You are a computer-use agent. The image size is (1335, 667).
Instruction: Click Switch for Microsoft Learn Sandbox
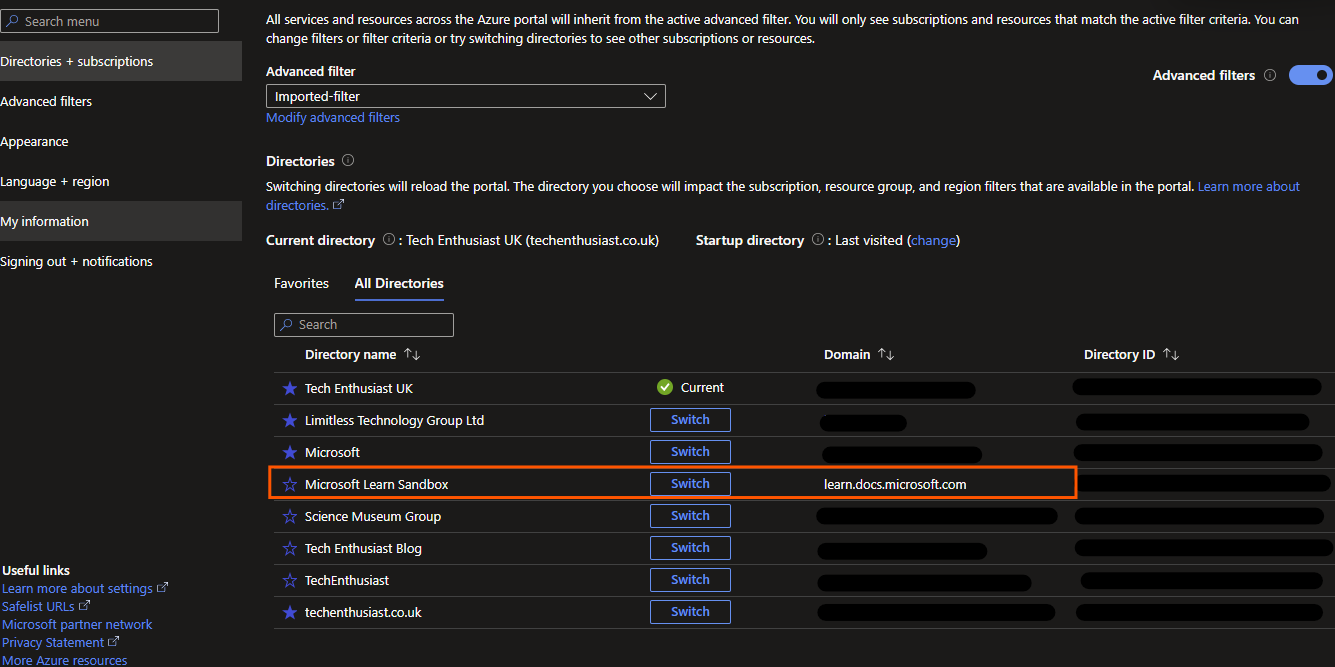690,483
